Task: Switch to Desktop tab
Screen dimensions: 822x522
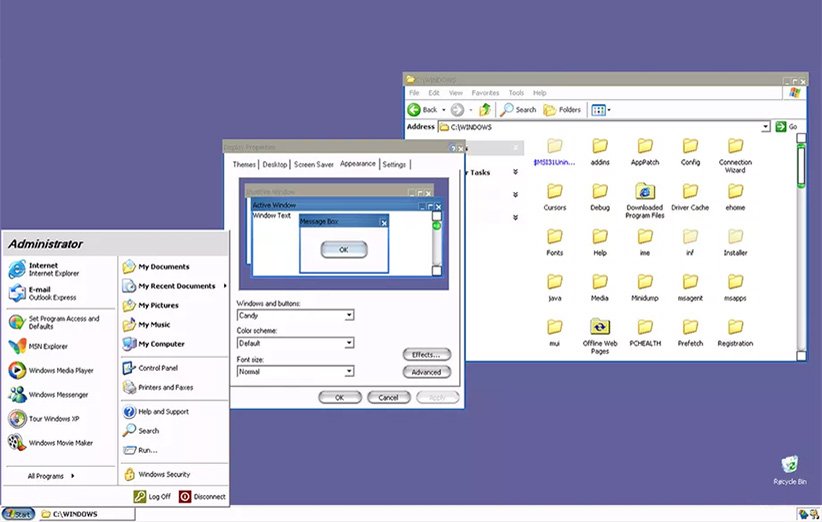Action: pyautogui.click(x=275, y=165)
